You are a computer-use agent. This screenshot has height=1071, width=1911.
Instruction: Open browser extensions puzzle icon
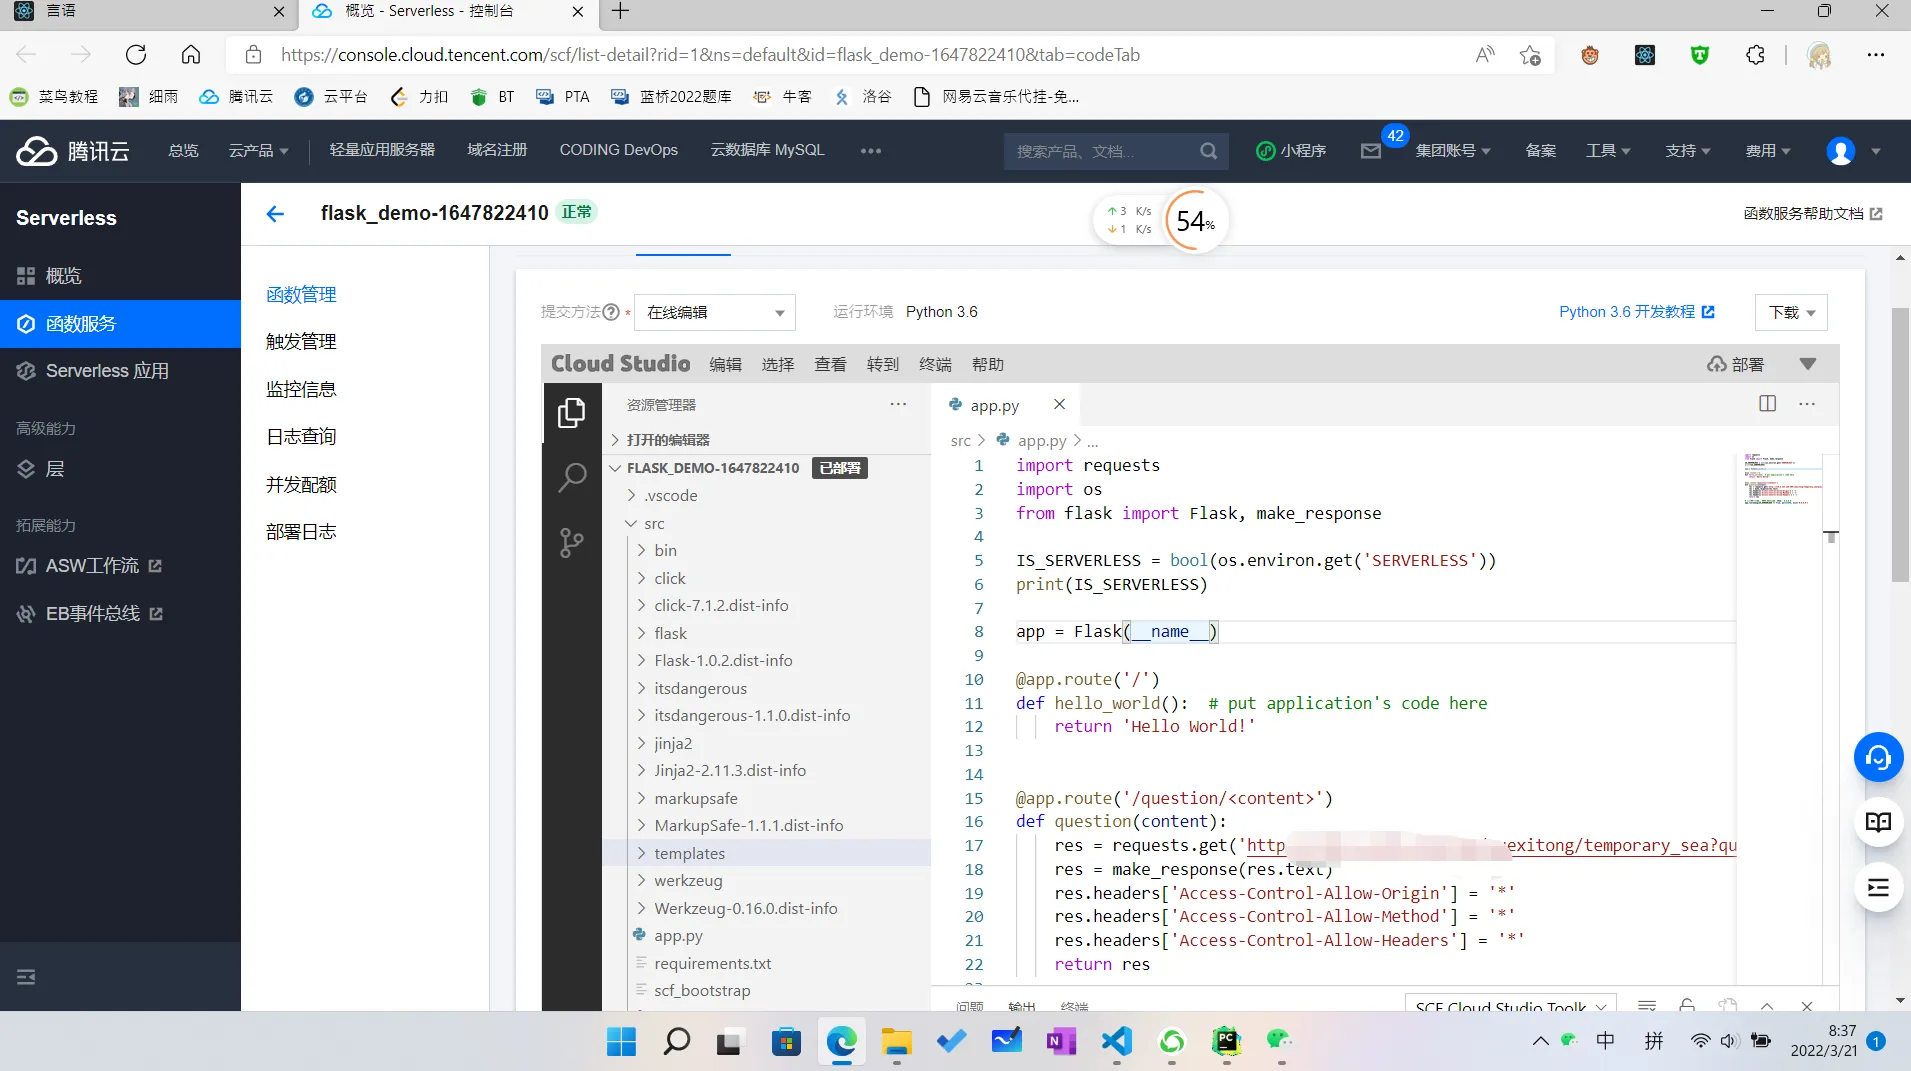[1755, 55]
